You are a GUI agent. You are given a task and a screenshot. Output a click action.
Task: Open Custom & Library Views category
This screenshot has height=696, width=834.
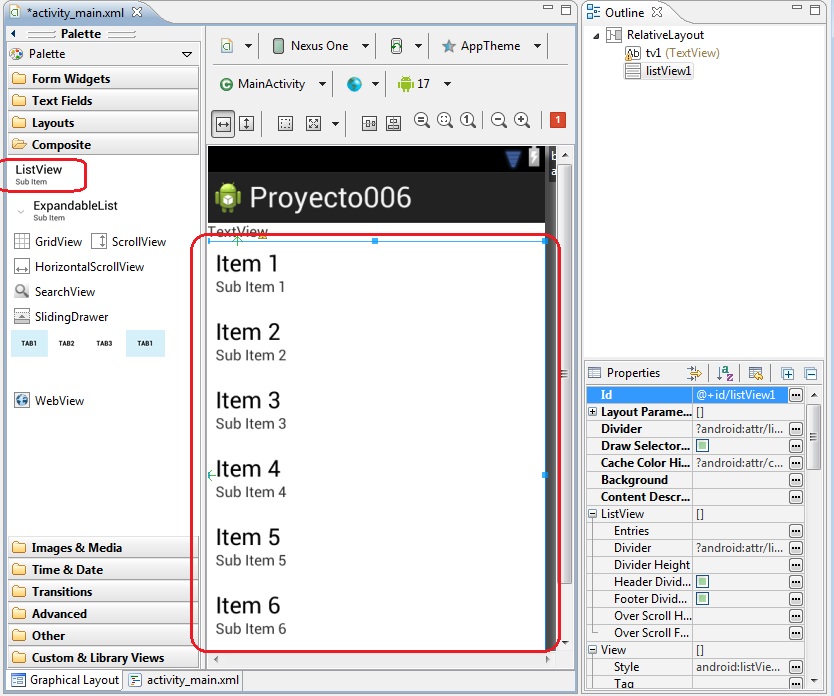[x=103, y=658]
